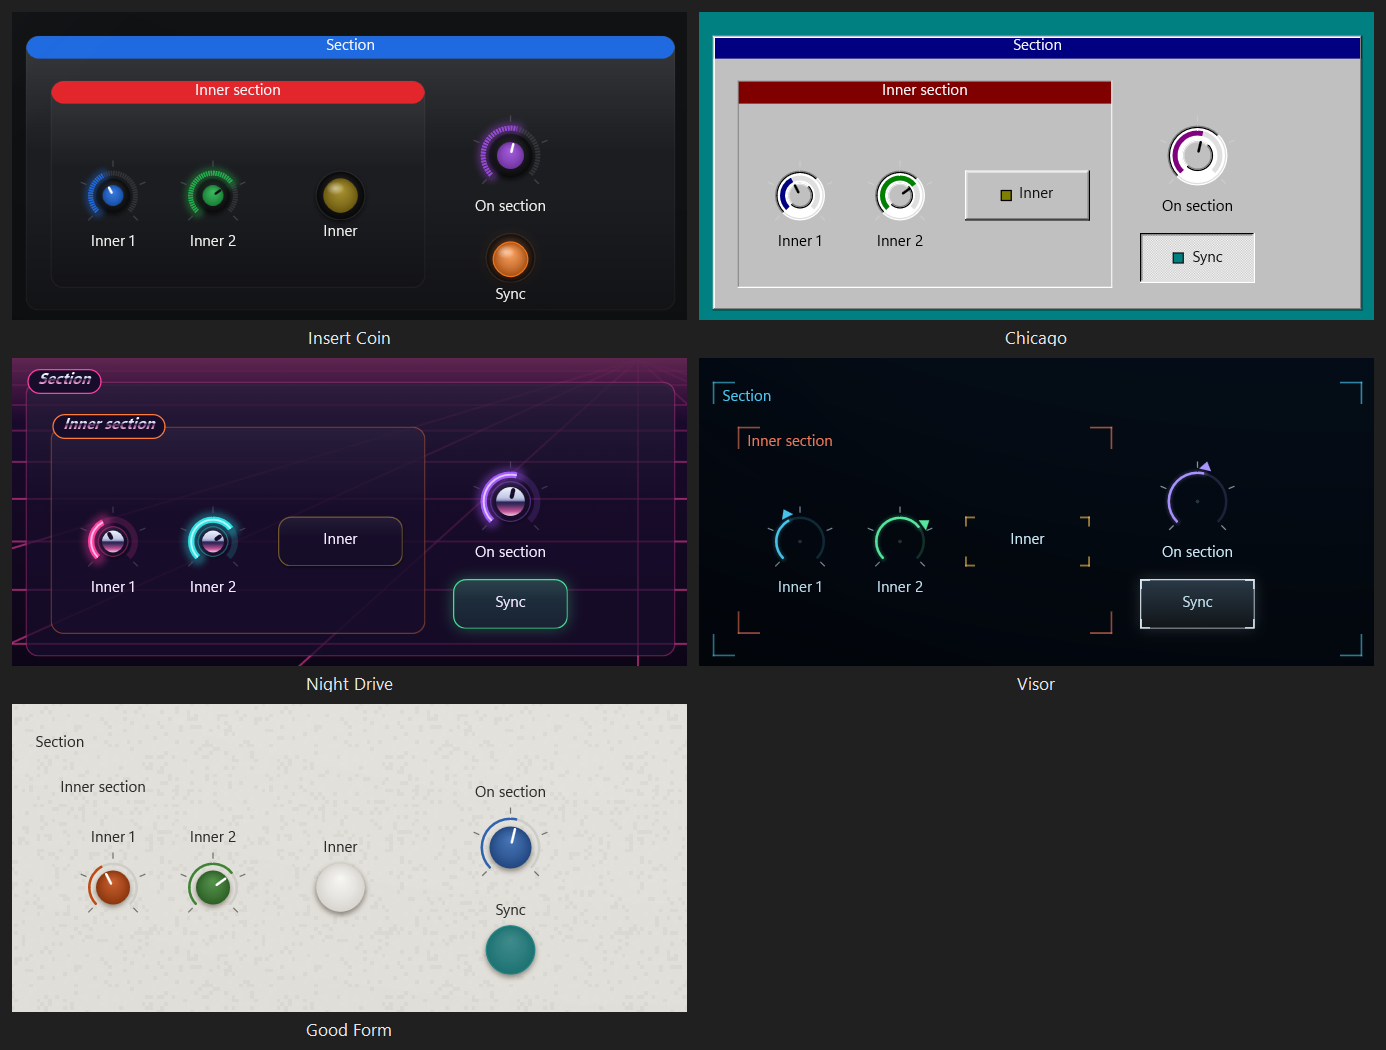Click the Inner 1 knob in Chicago theme
1386x1050 pixels.
[x=800, y=195]
